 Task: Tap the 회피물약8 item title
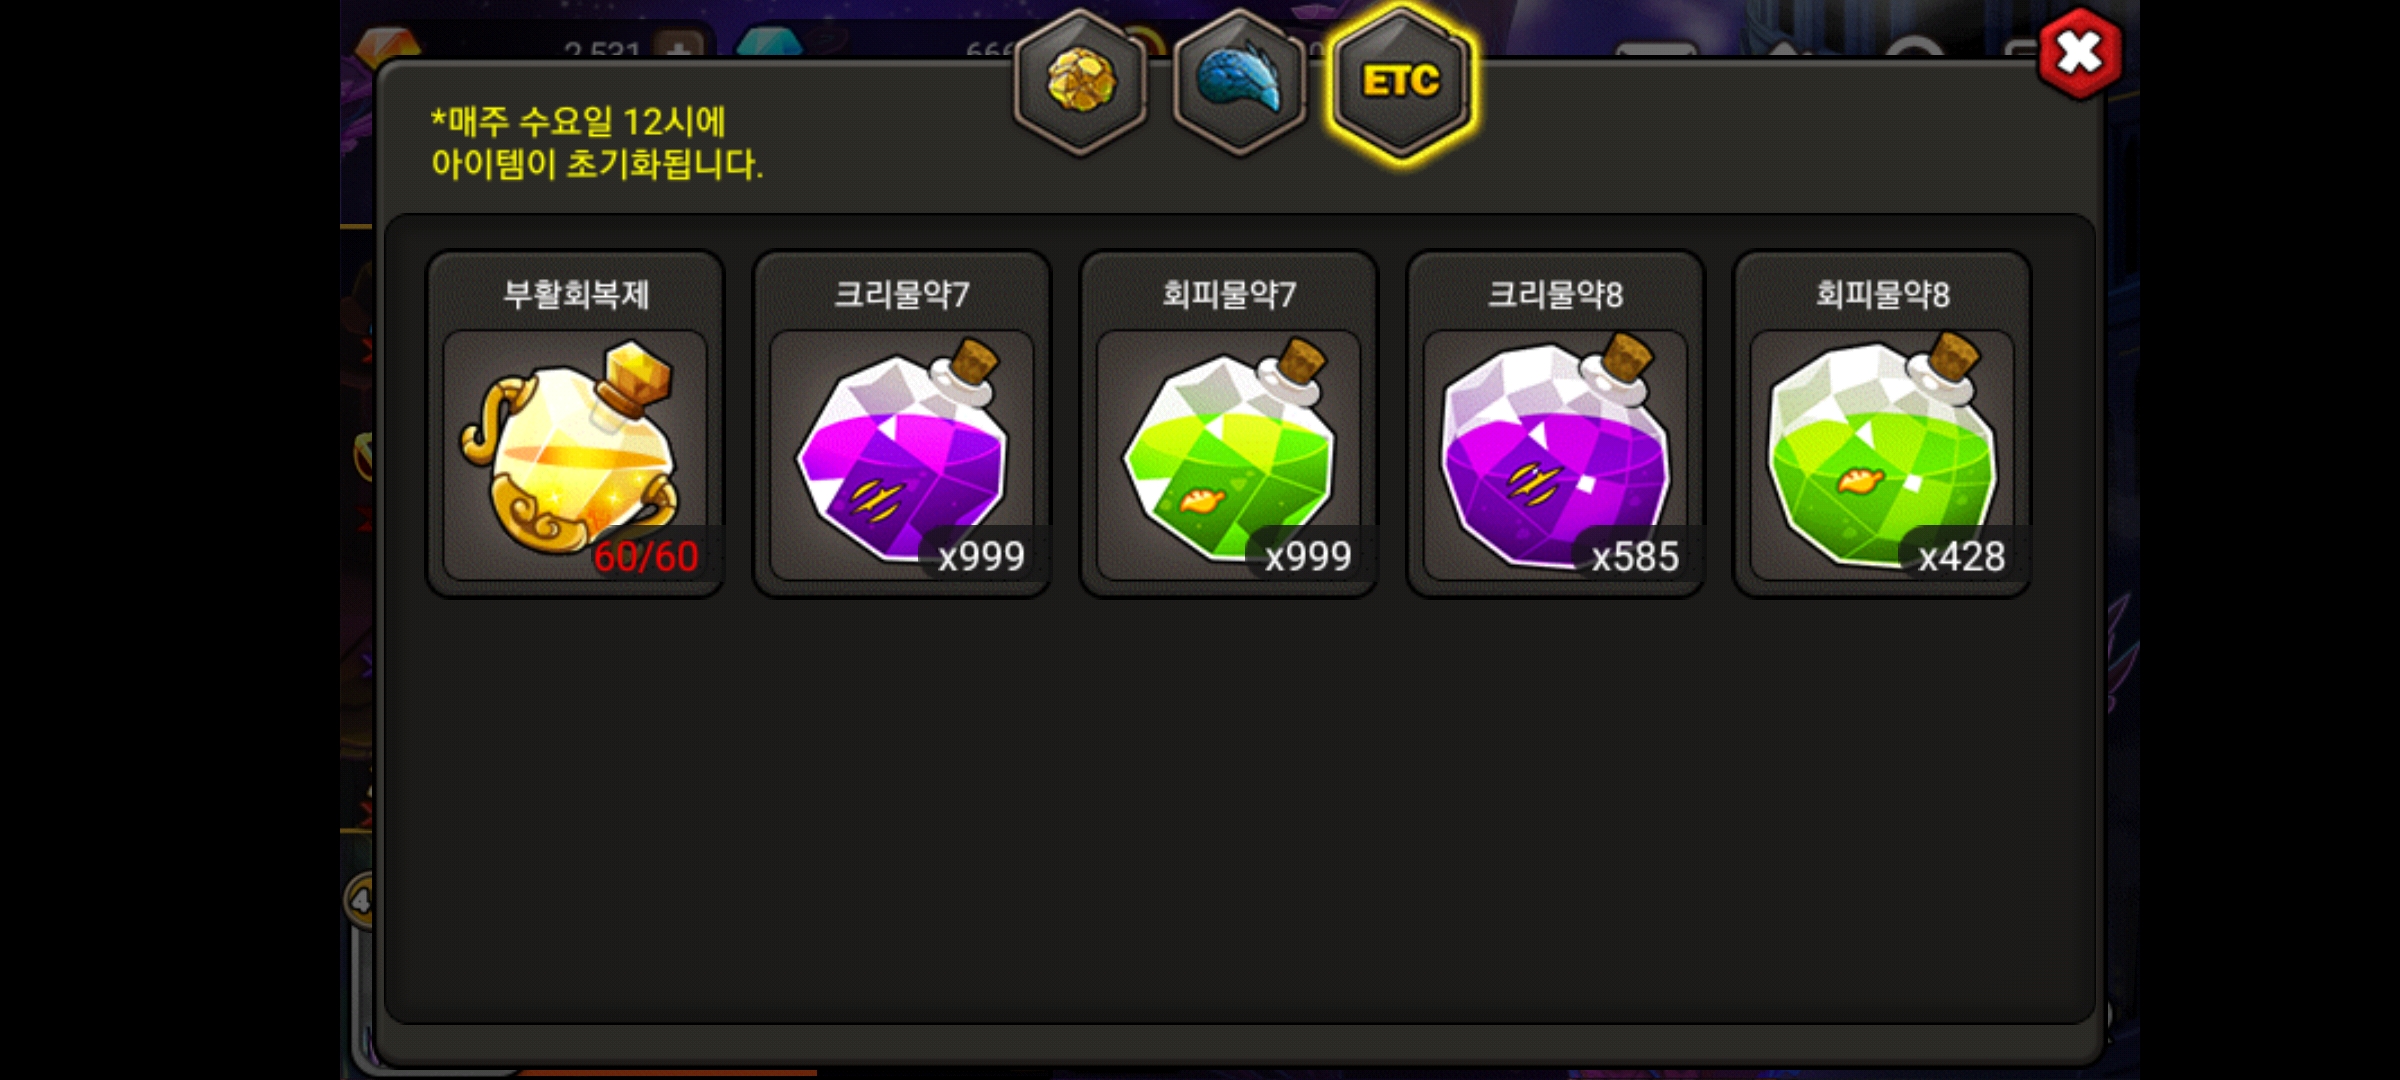tap(1882, 294)
